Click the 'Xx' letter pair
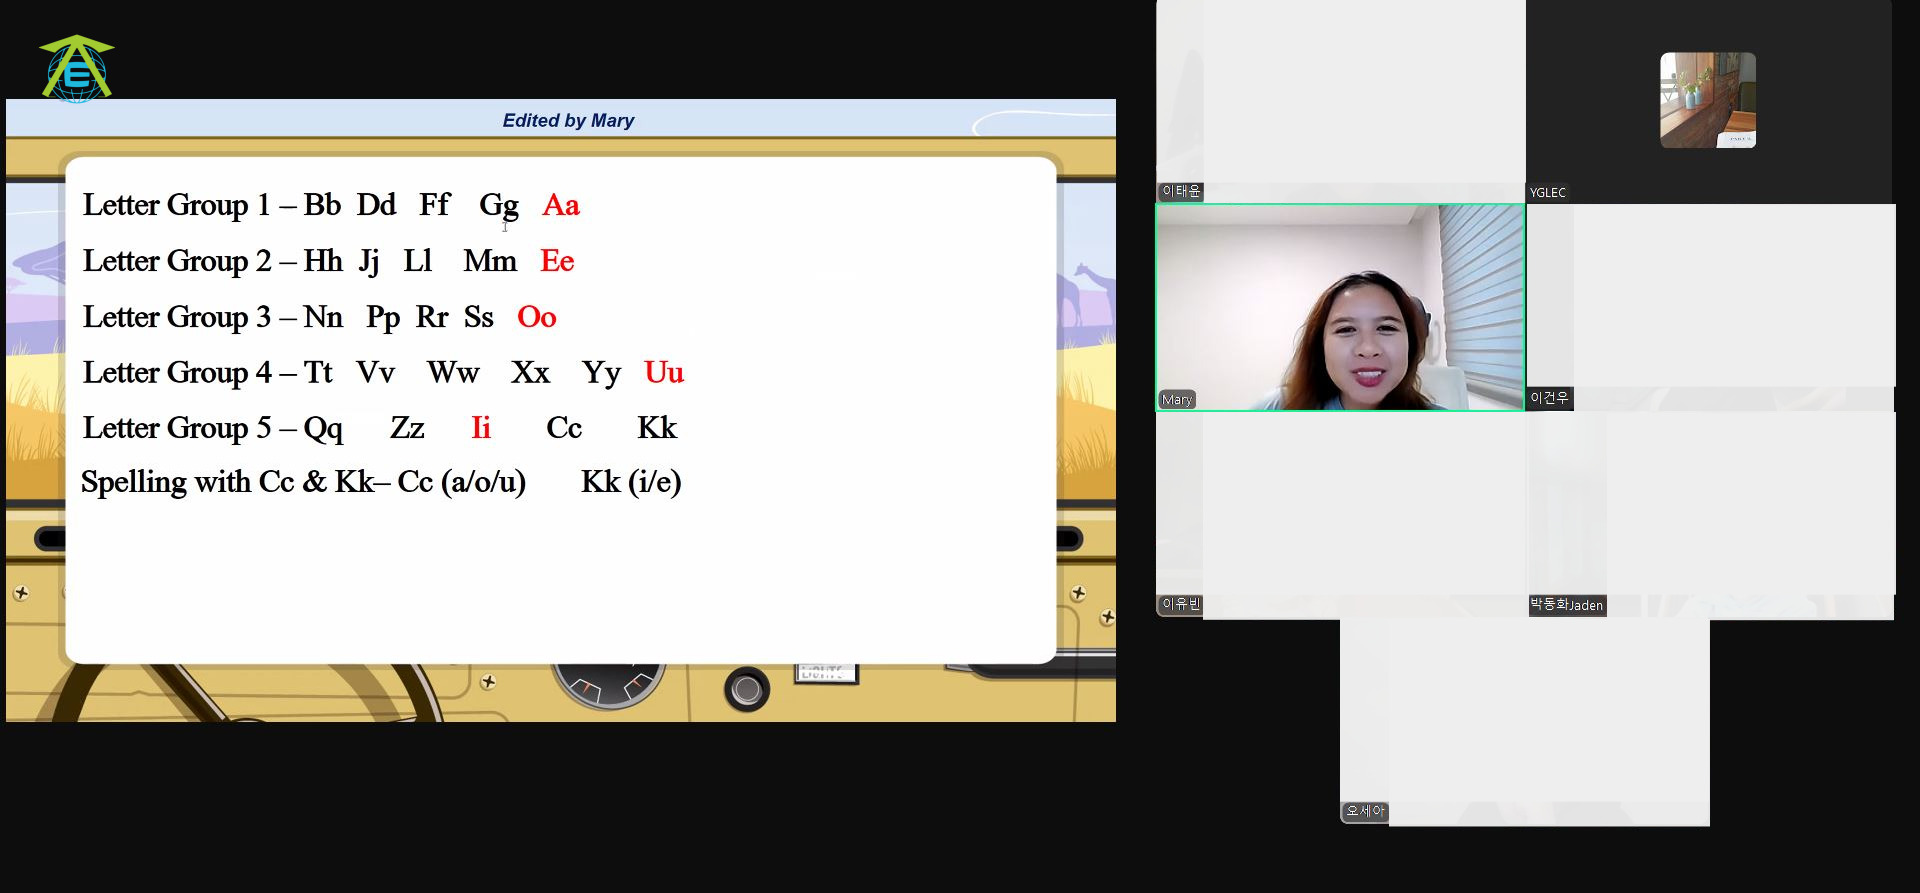Screen dimensions: 1920x893 pos(530,372)
